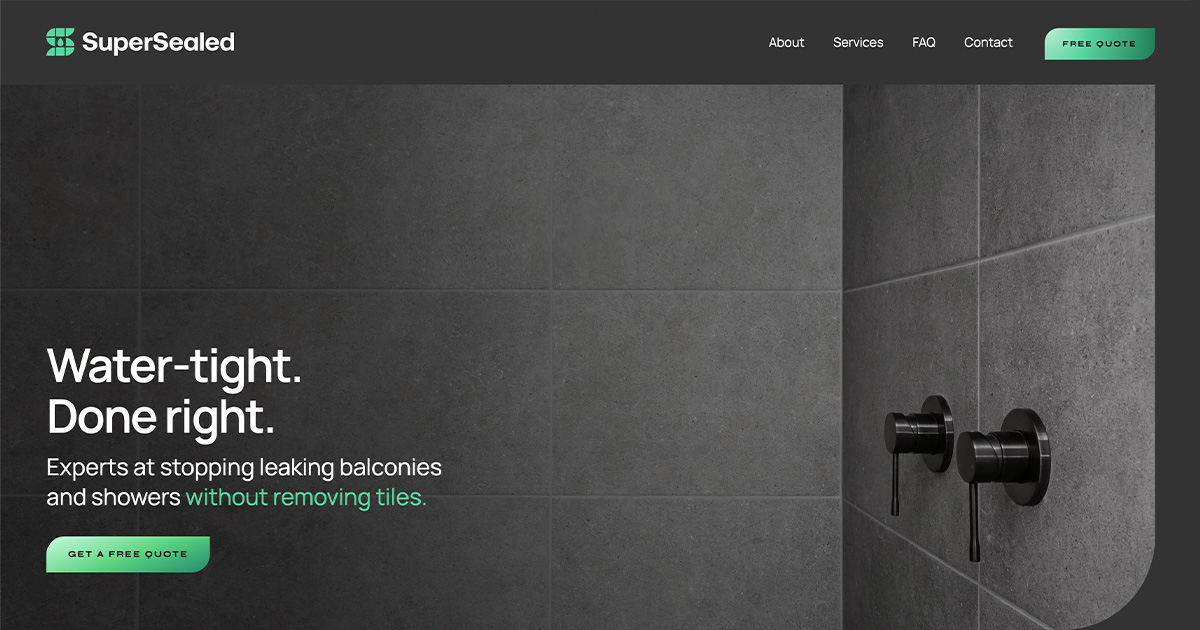This screenshot has height=630, width=1200.
Task: Click the "Experts at stopping leaking balconies" text
Action: pos(244,467)
